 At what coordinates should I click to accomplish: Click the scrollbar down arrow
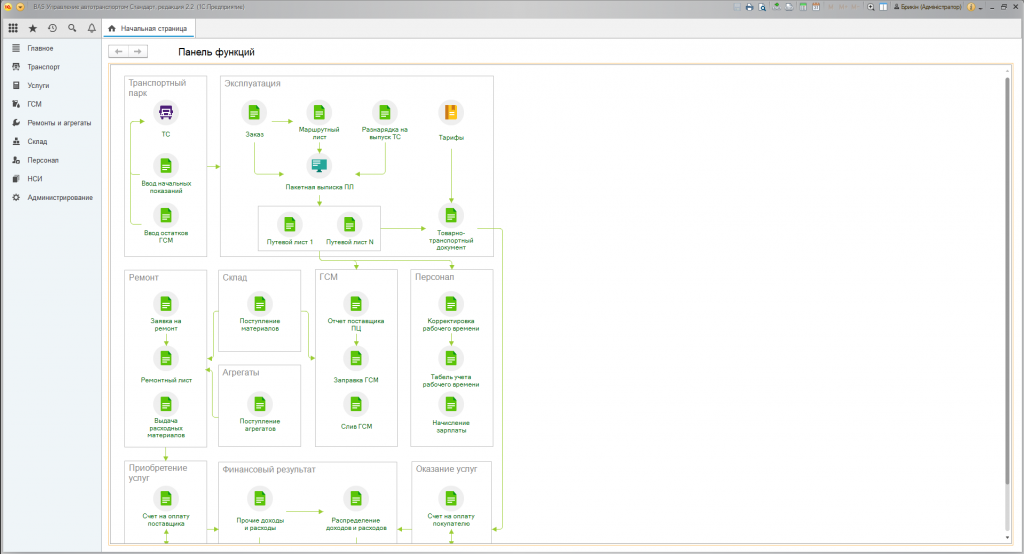pos(1007,538)
